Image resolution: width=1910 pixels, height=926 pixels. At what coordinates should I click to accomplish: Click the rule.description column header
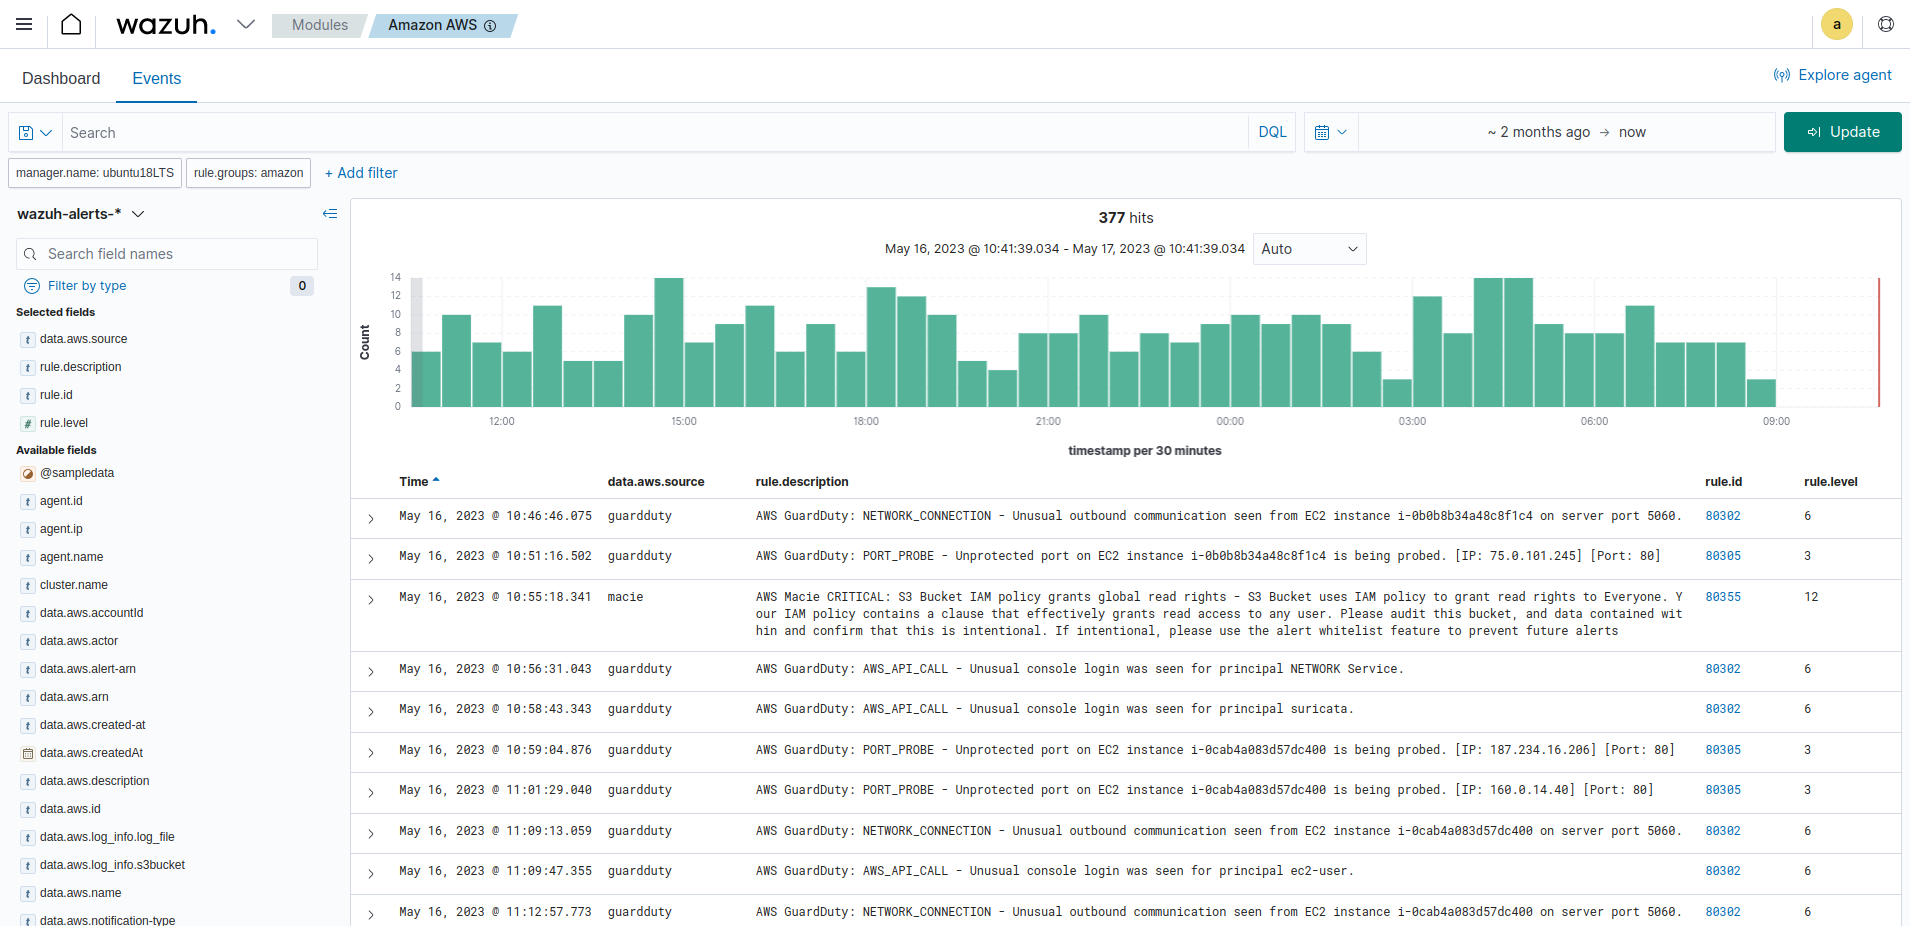802,482
